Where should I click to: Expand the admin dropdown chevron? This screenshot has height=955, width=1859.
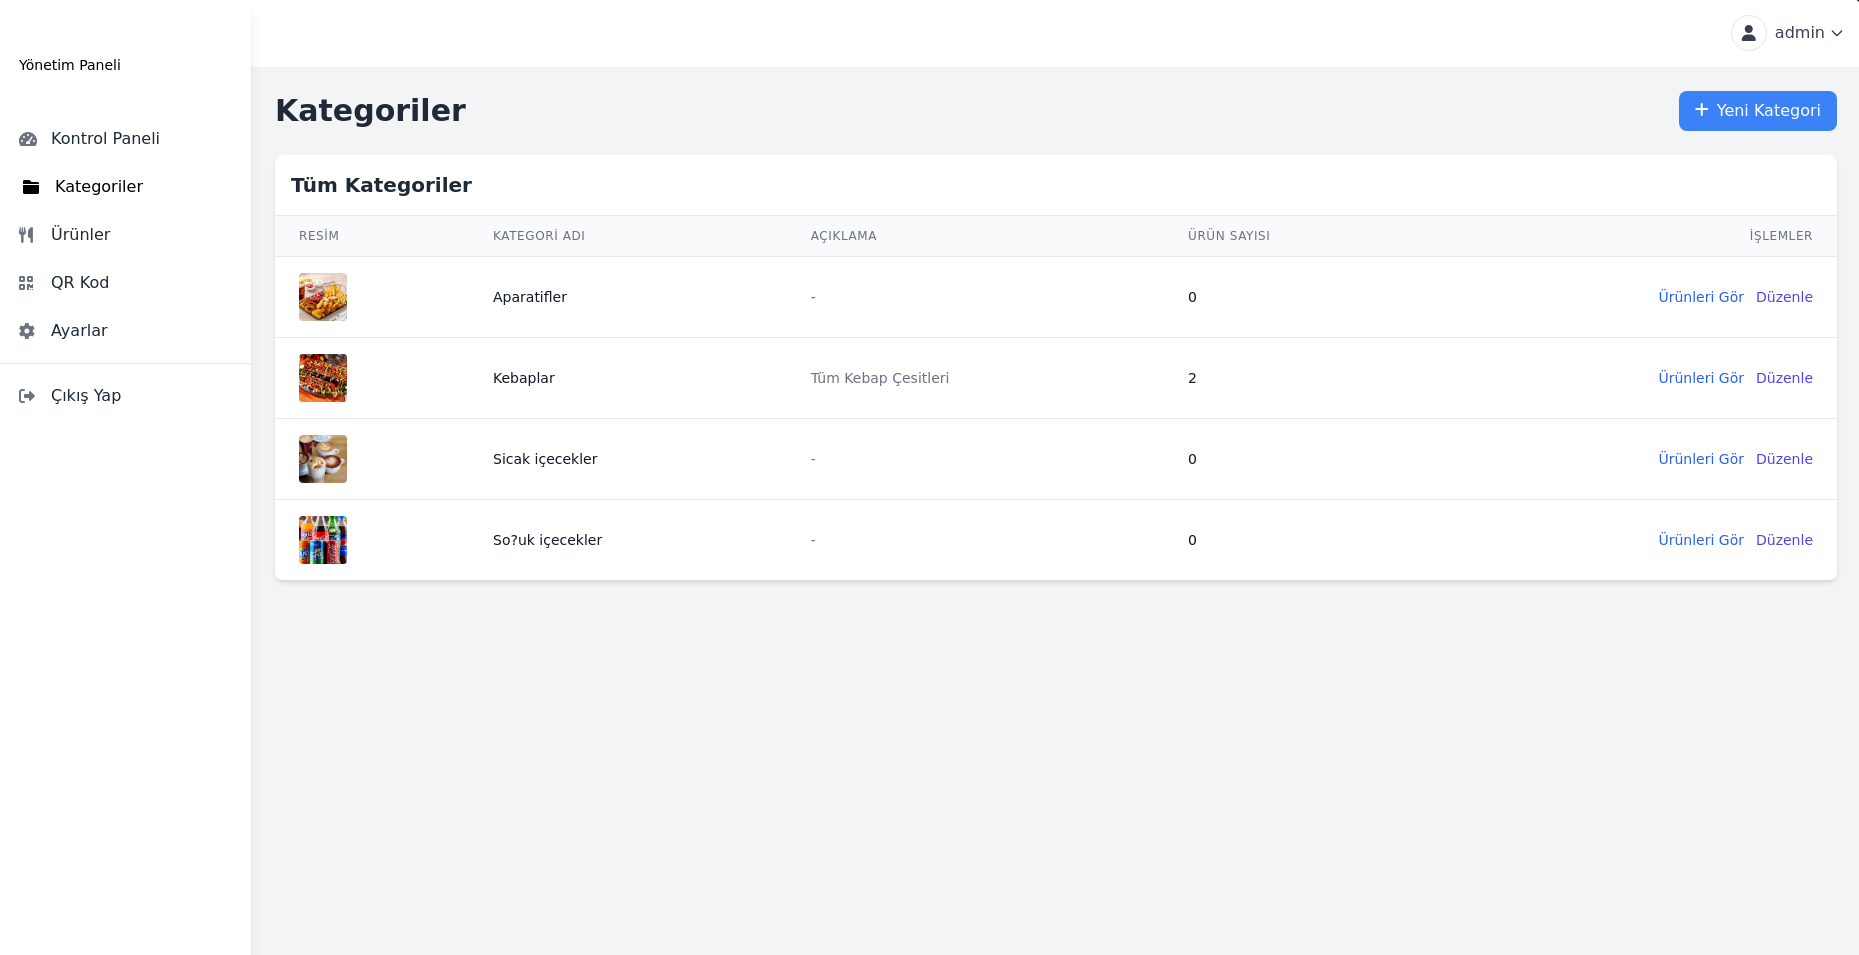coord(1837,33)
